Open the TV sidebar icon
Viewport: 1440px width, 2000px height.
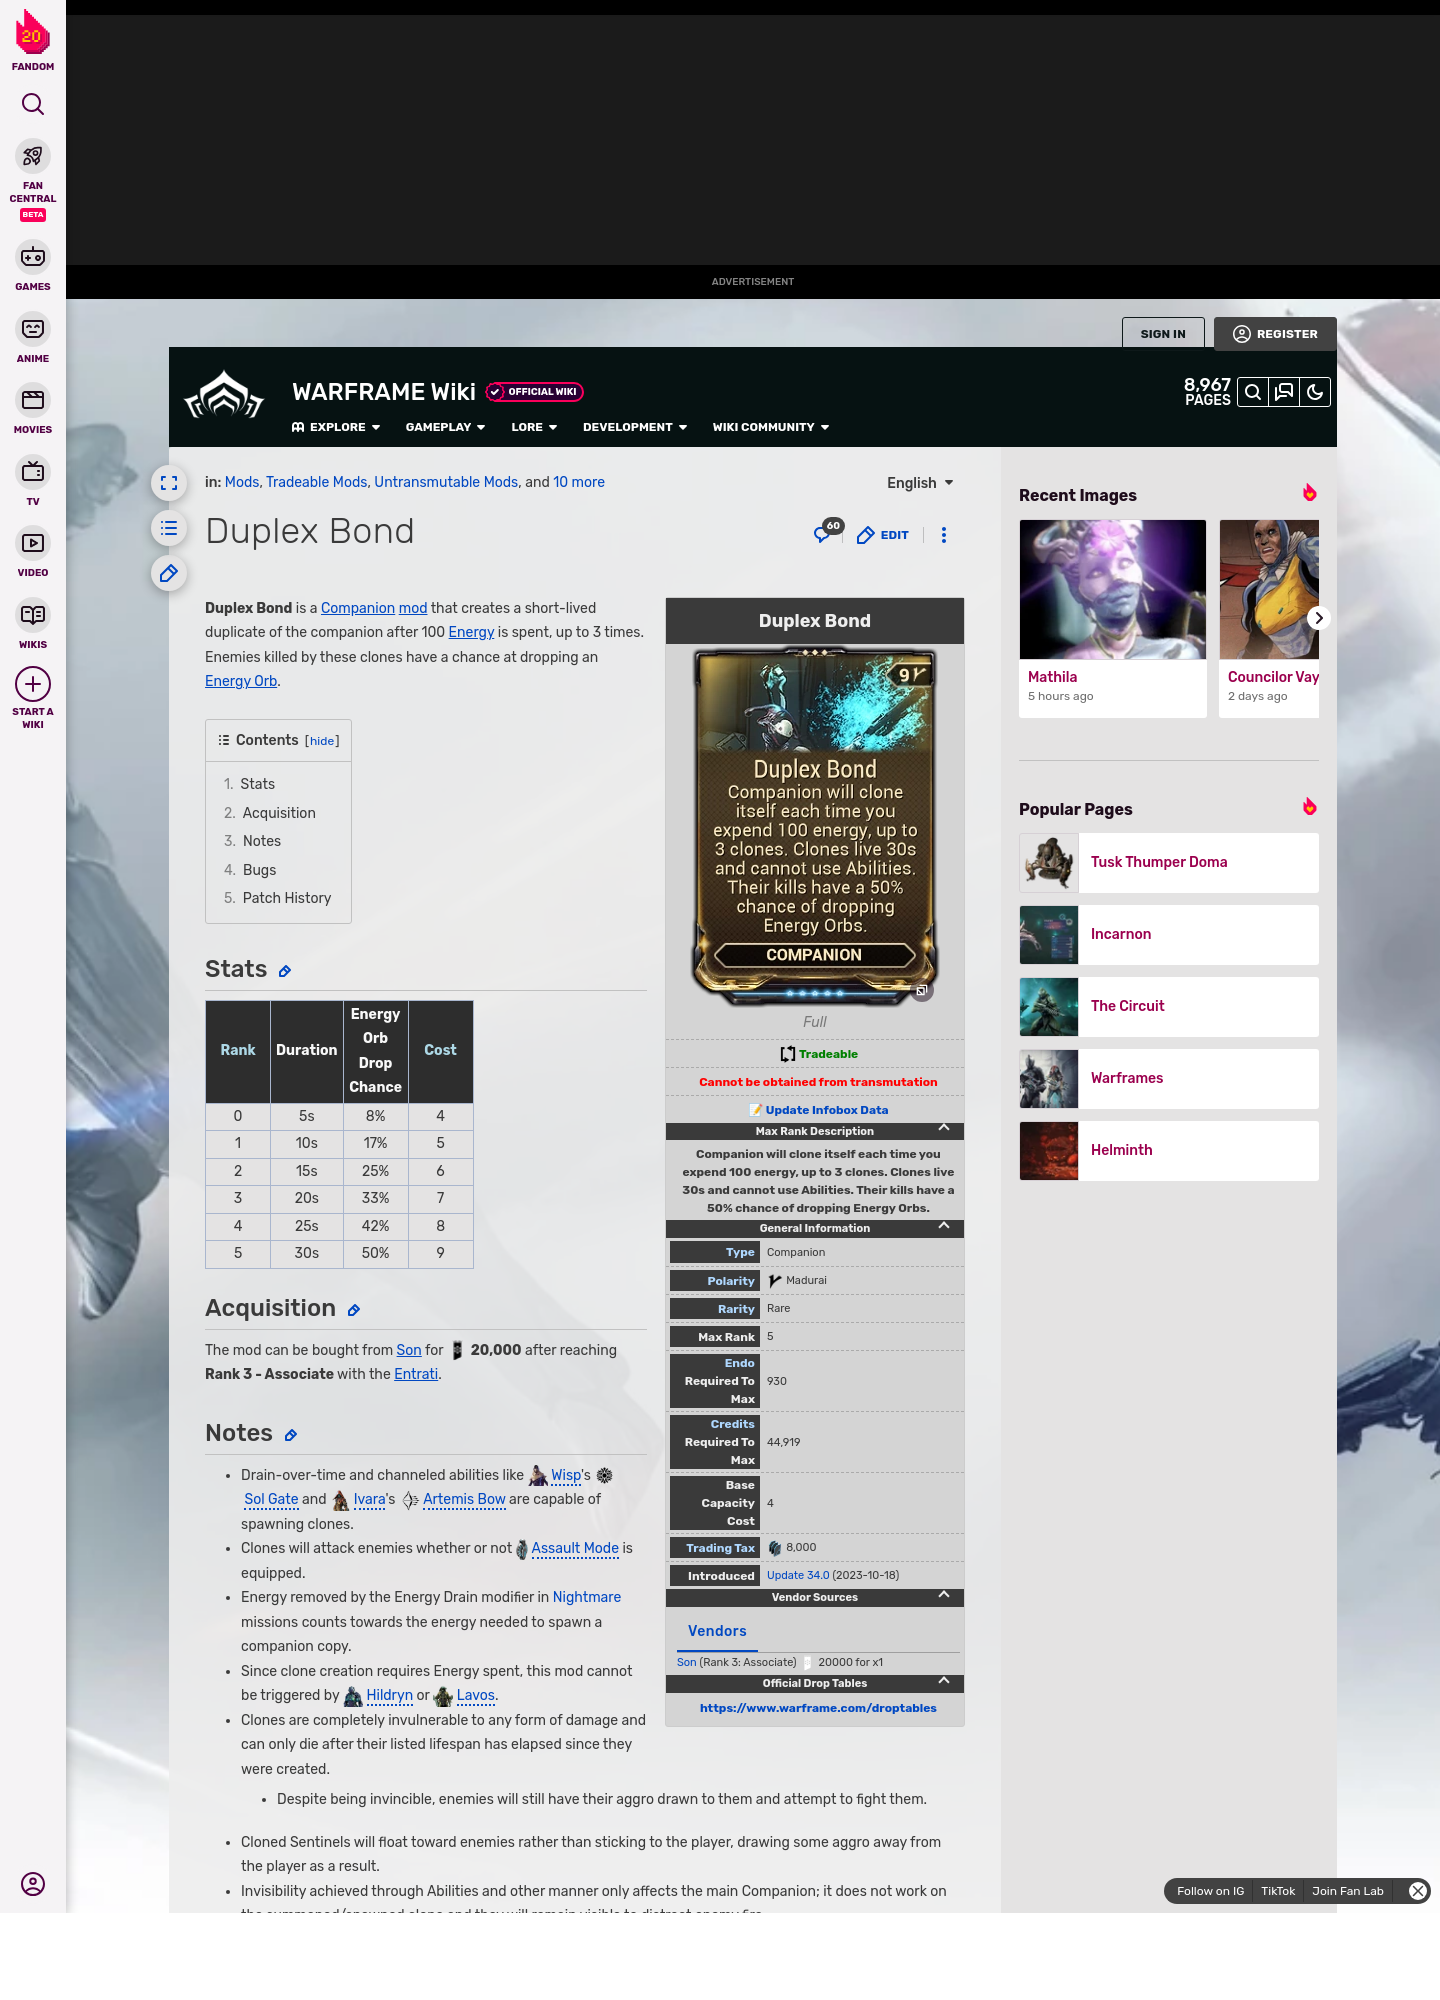point(33,472)
